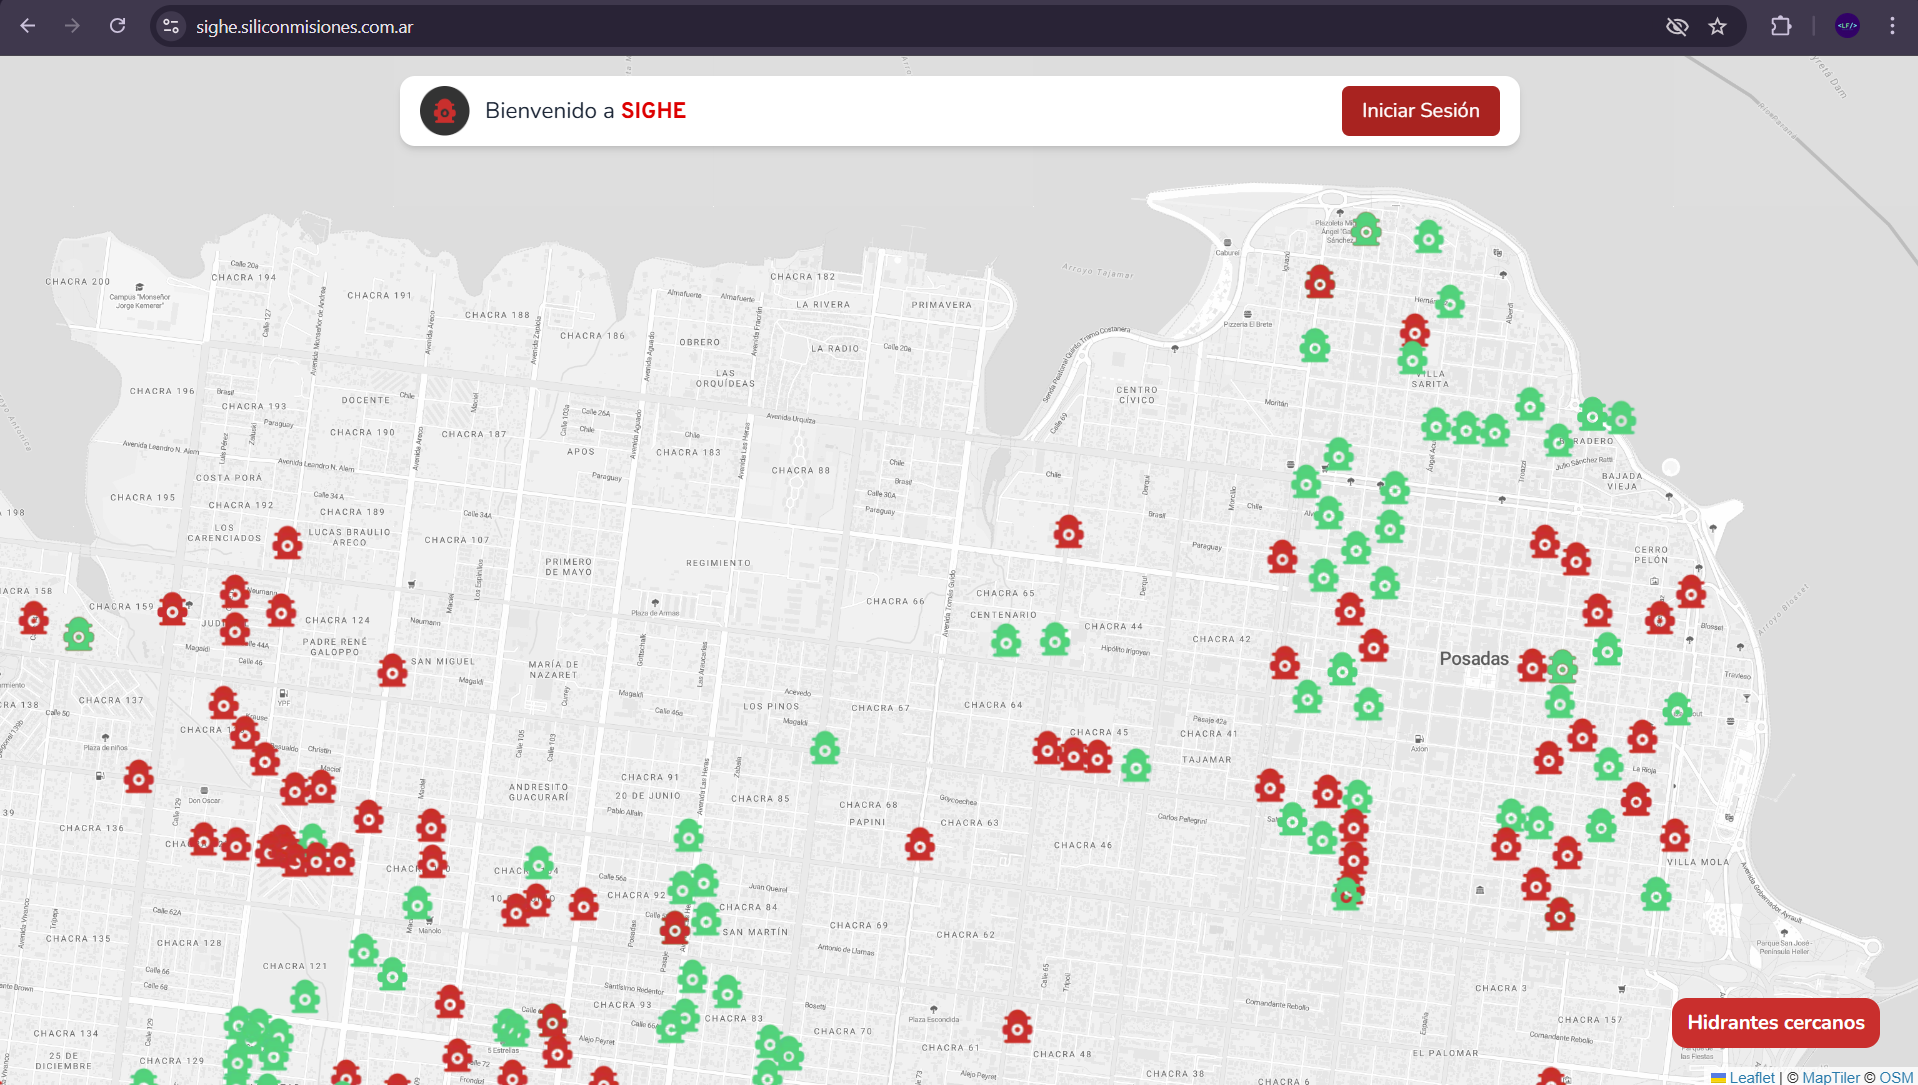Viewport: 1918px width, 1085px height.
Task: Click the MARÍA DE NAZARET map label
Action: click(553, 670)
